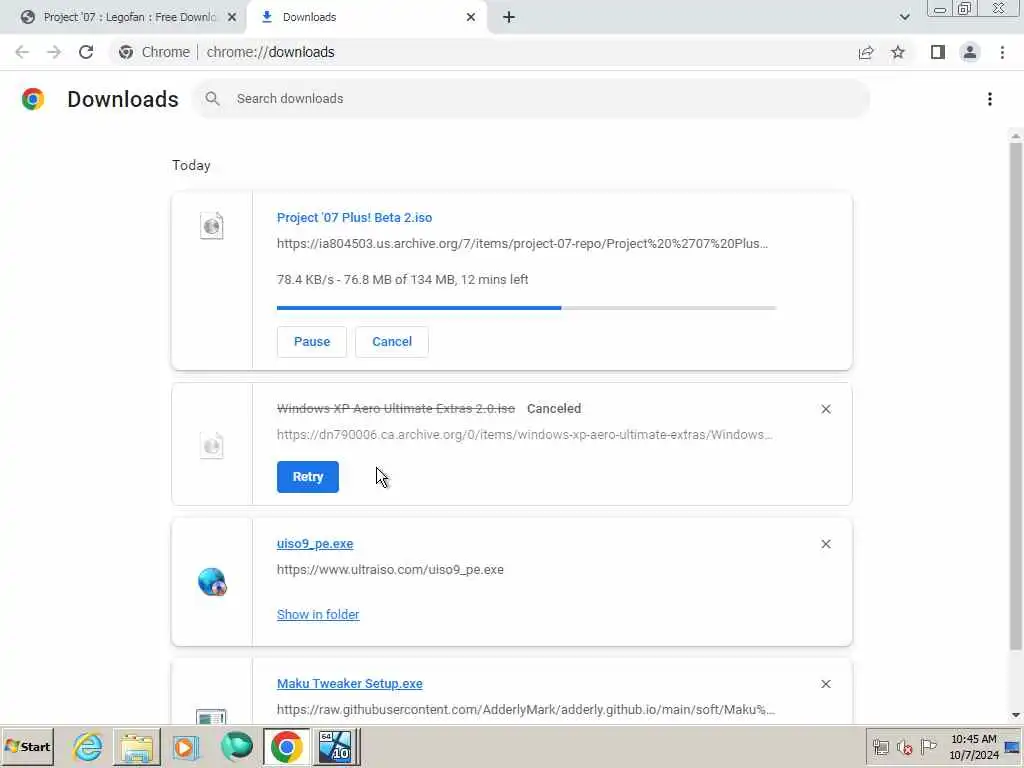Click the search magnifier icon
This screenshot has width=1024, height=768.
(x=212, y=99)
